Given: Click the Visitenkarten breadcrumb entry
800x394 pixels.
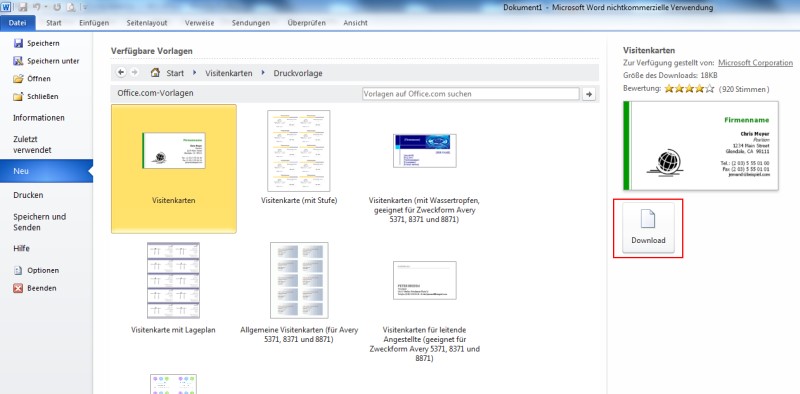Looking at the screenshot, I should [x=229, y=73].
